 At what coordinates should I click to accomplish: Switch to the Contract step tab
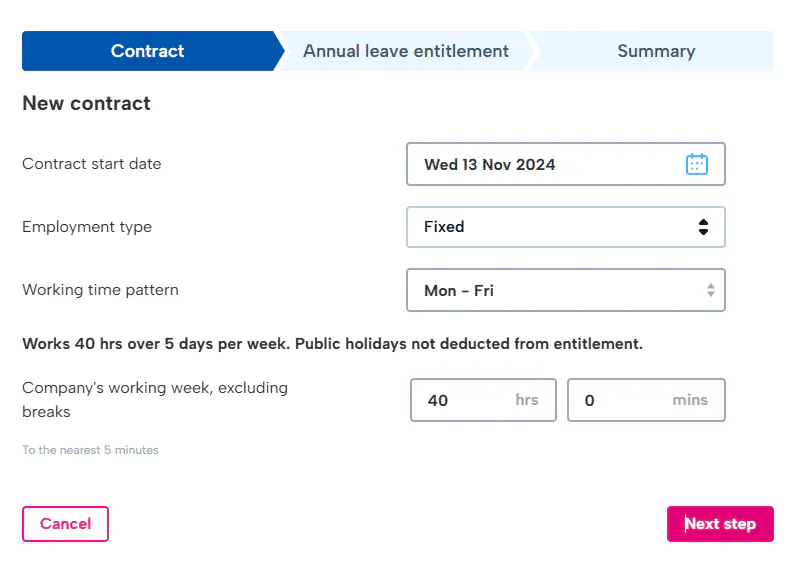[148, 51]
